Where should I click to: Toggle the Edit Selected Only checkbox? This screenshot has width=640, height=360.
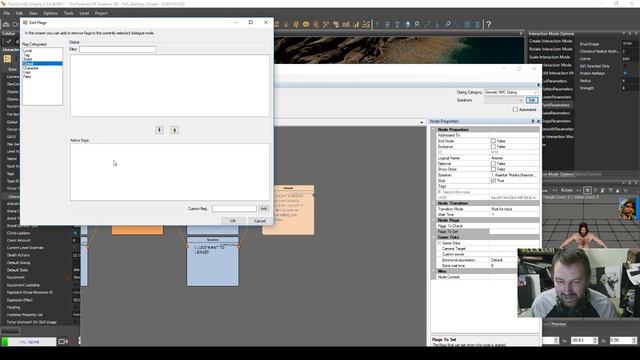pos(625,66)
